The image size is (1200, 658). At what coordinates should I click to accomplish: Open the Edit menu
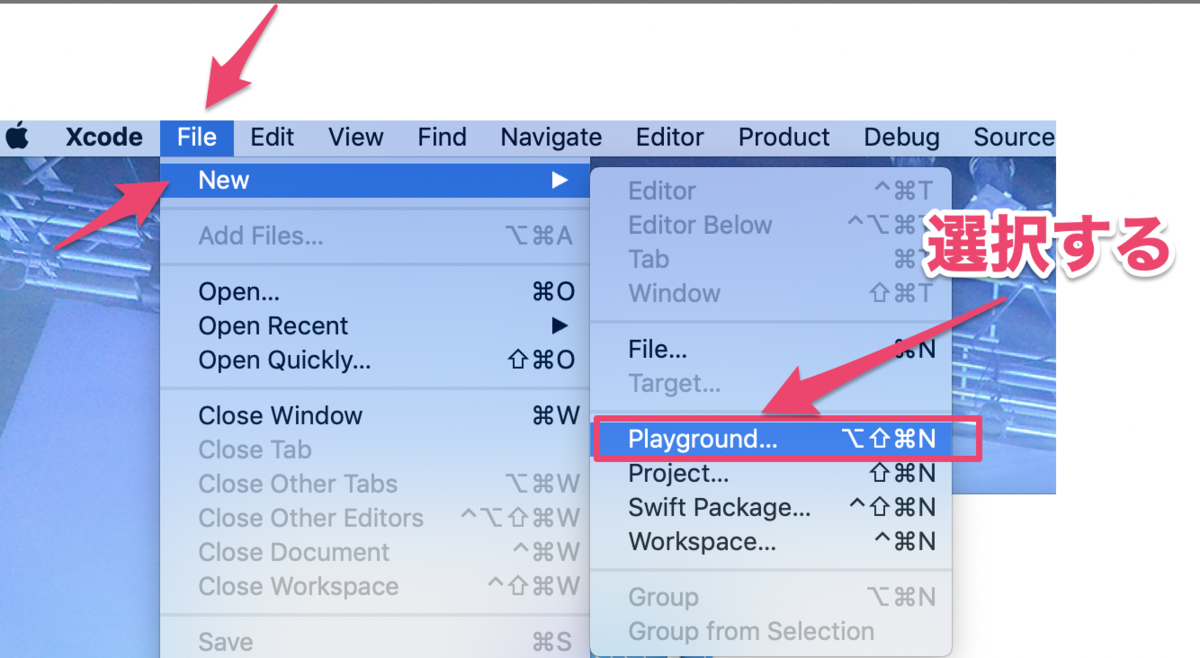(272, 137)
